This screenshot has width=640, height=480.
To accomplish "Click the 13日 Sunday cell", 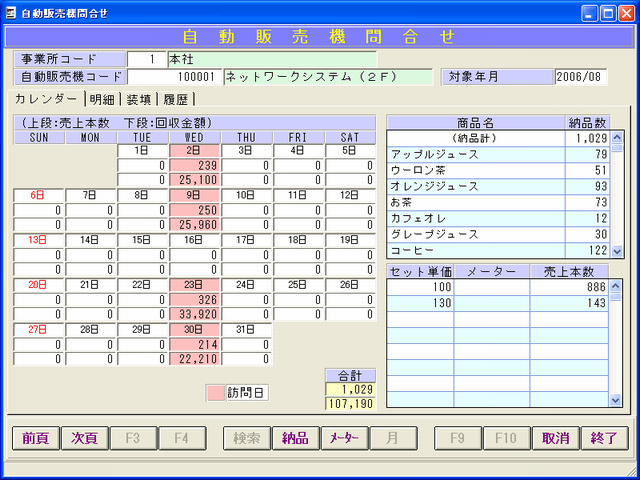I will coord(39,240).
